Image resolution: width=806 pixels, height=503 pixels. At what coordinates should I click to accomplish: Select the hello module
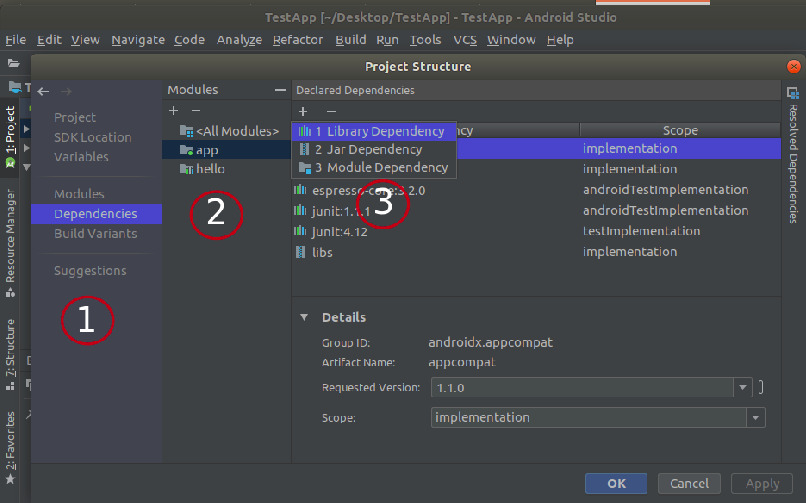point(202,169)
